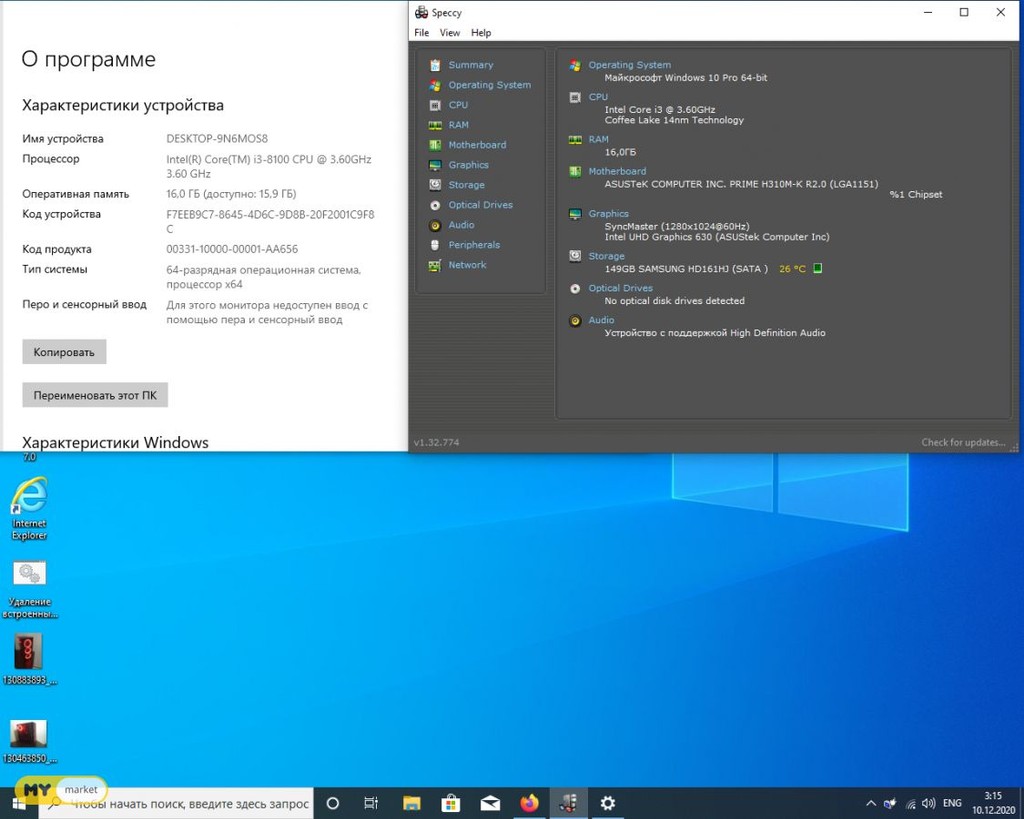The width and height of the screenshot is (1024, 819).
Task: Click the Audio heading link in summary pane
Action: coord(601,320)
